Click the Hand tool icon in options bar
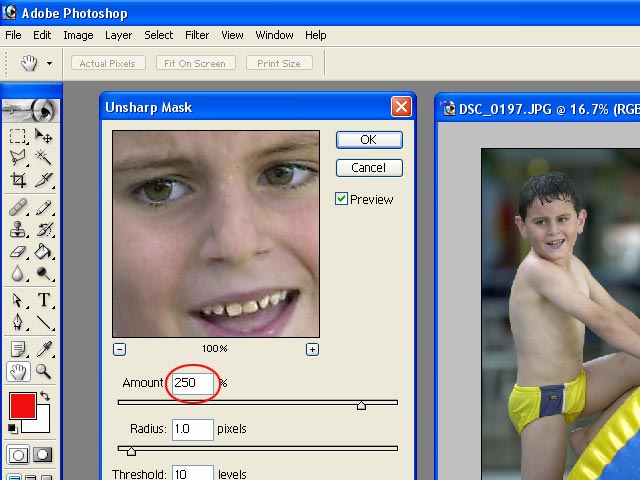This screenshot has width=640, height=480. pos(29,63)
